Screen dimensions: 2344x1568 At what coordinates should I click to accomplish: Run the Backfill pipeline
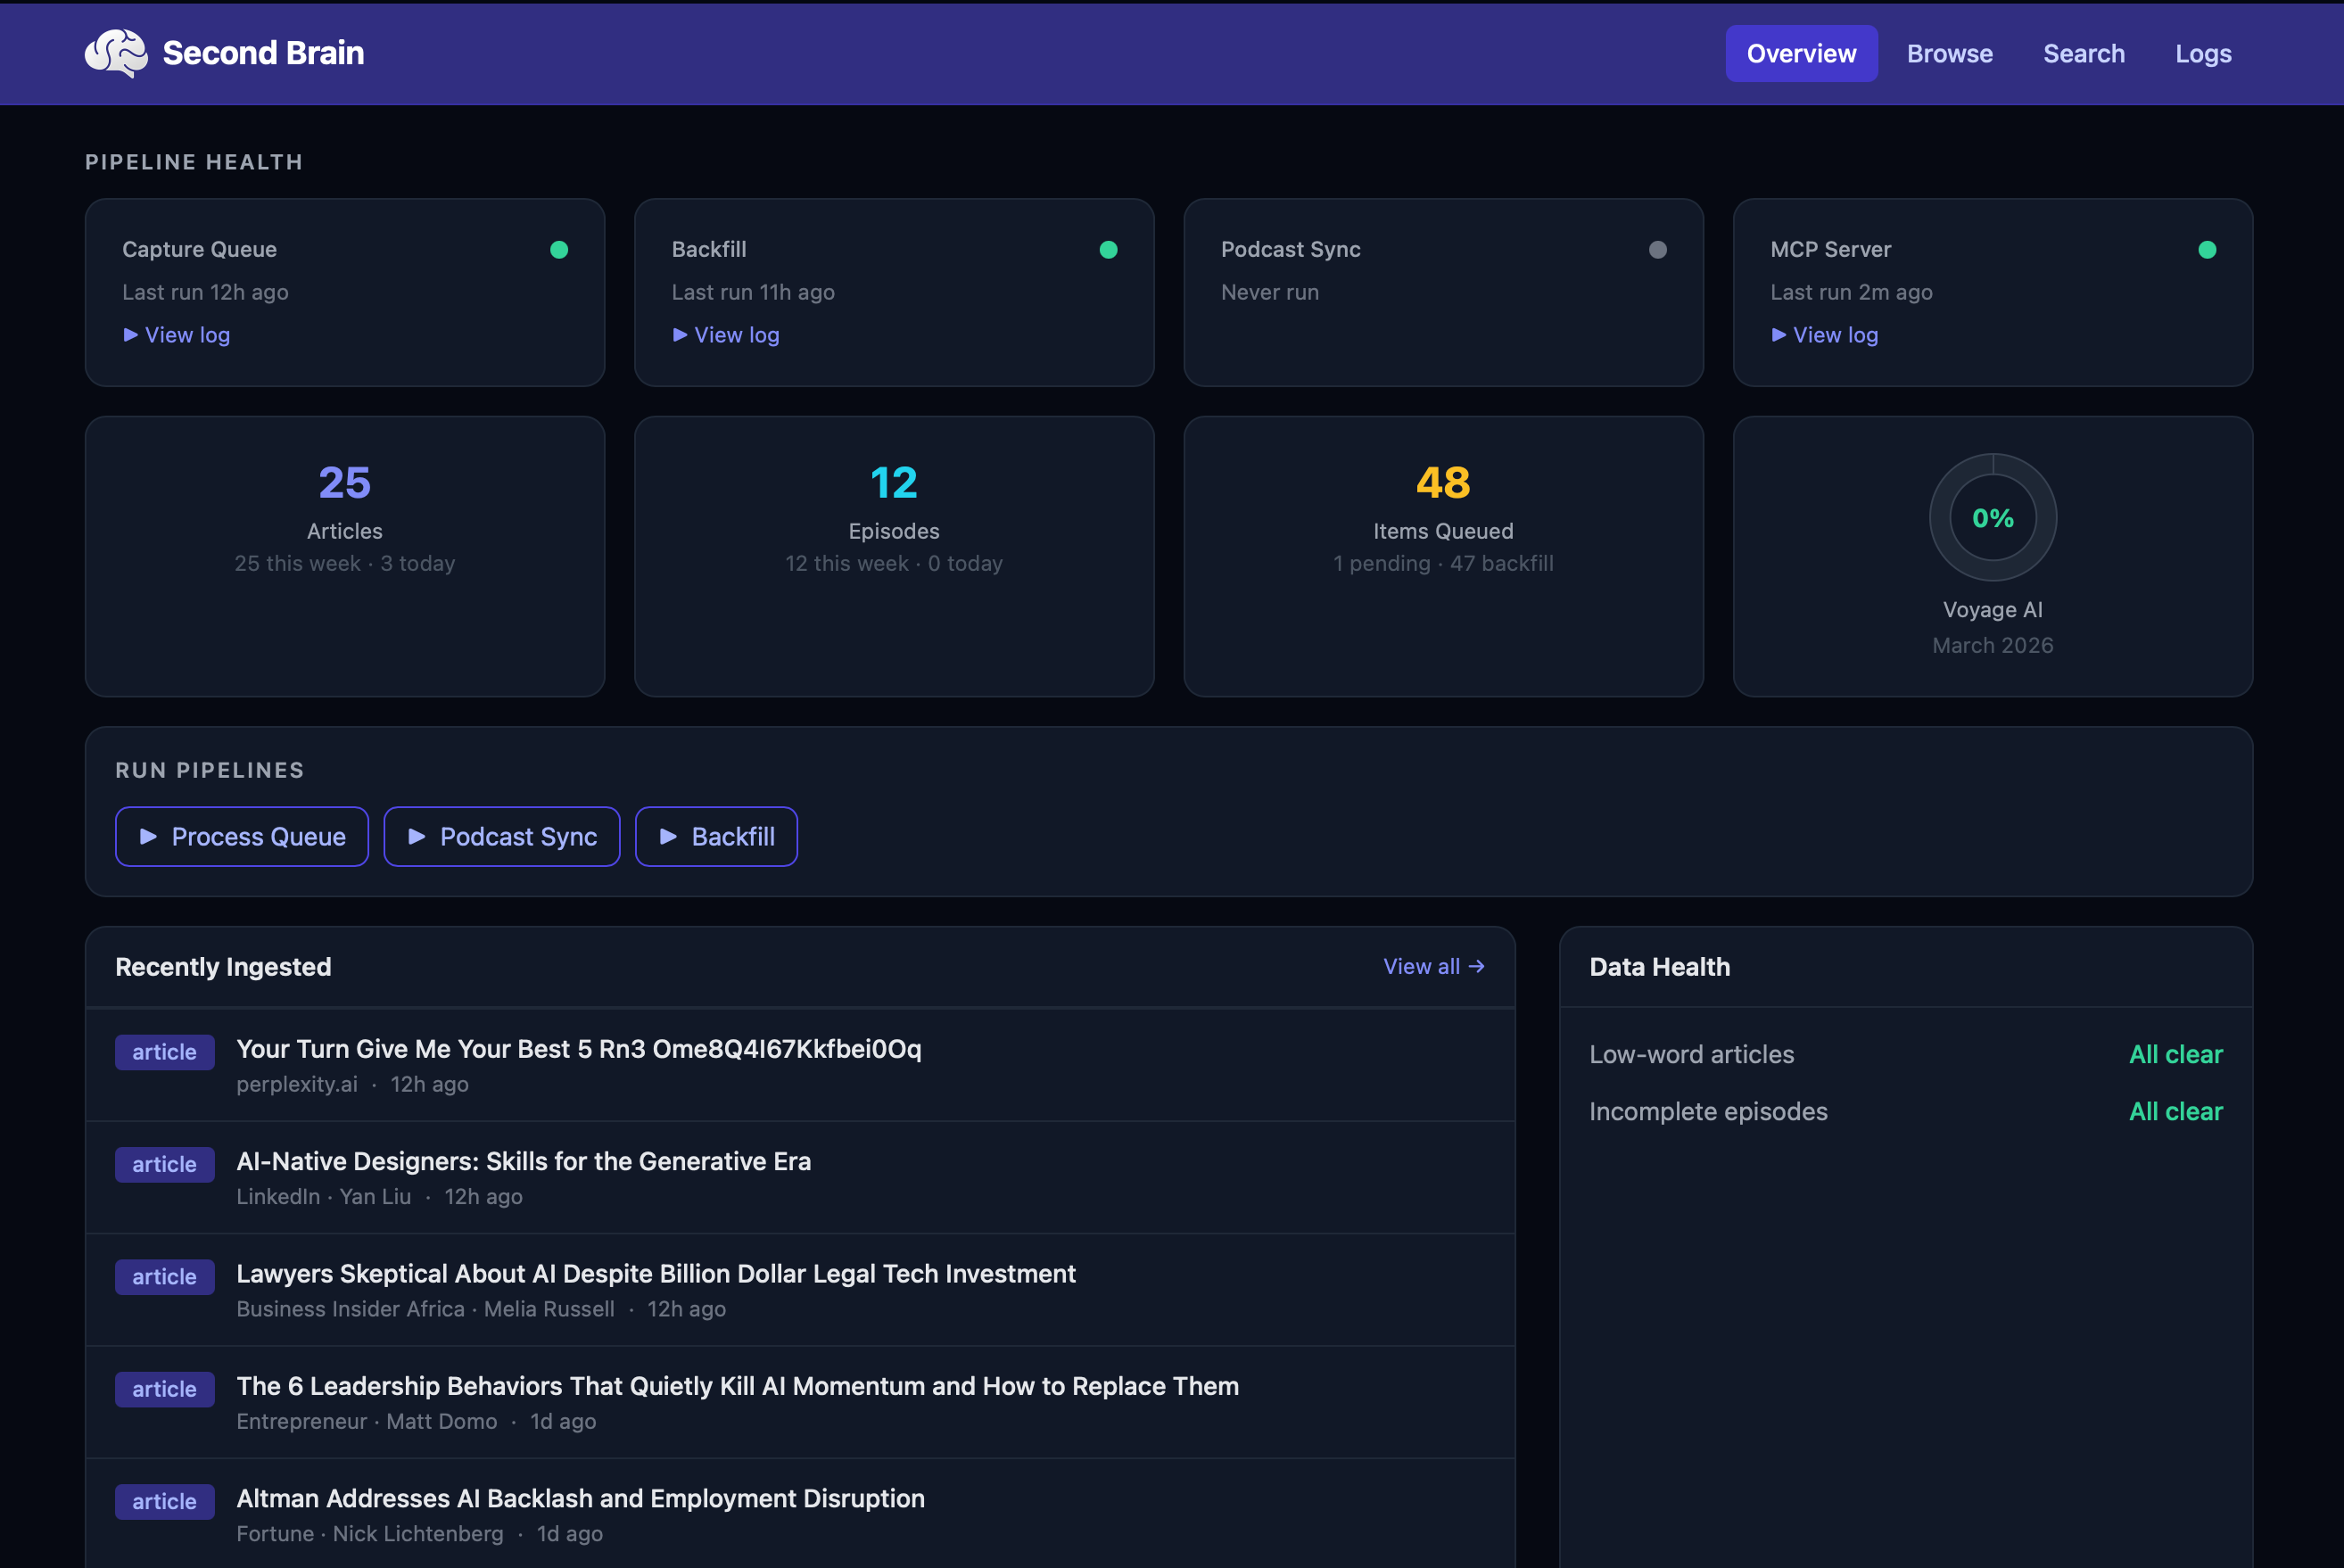(x=716, y=836)
